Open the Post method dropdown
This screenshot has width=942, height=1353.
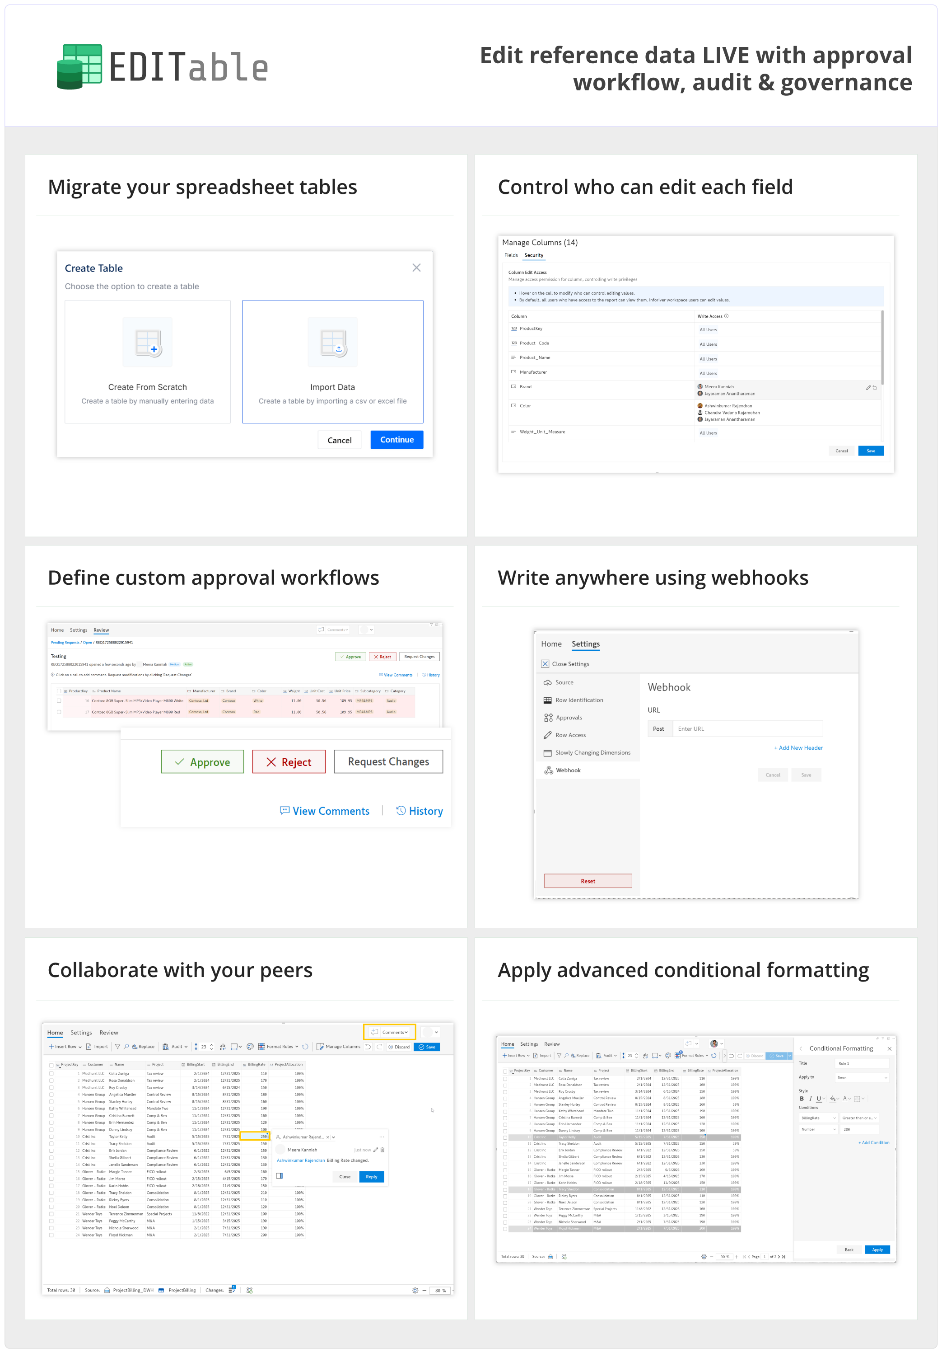pos(659,729)
